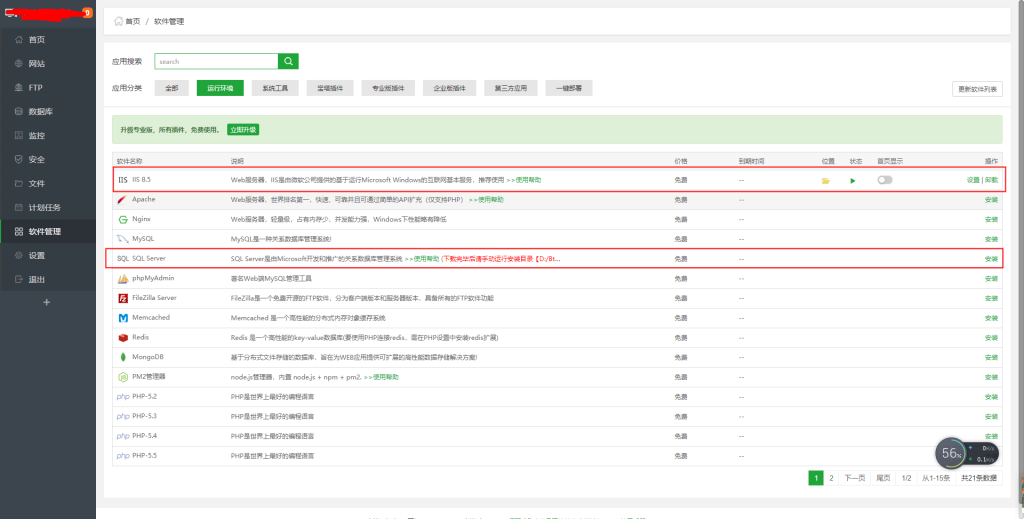The image size is (1024, 519).
Task: Install Apache via its 安装 link
Action: [x=991, y=200]
